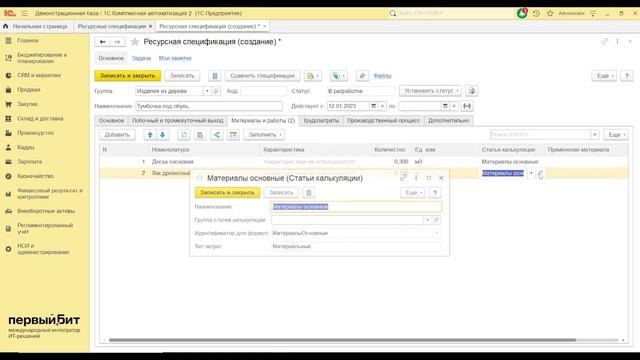Open the Задачи navigation link
This screenshot has width=640, height=360.
tap(141, 58)
